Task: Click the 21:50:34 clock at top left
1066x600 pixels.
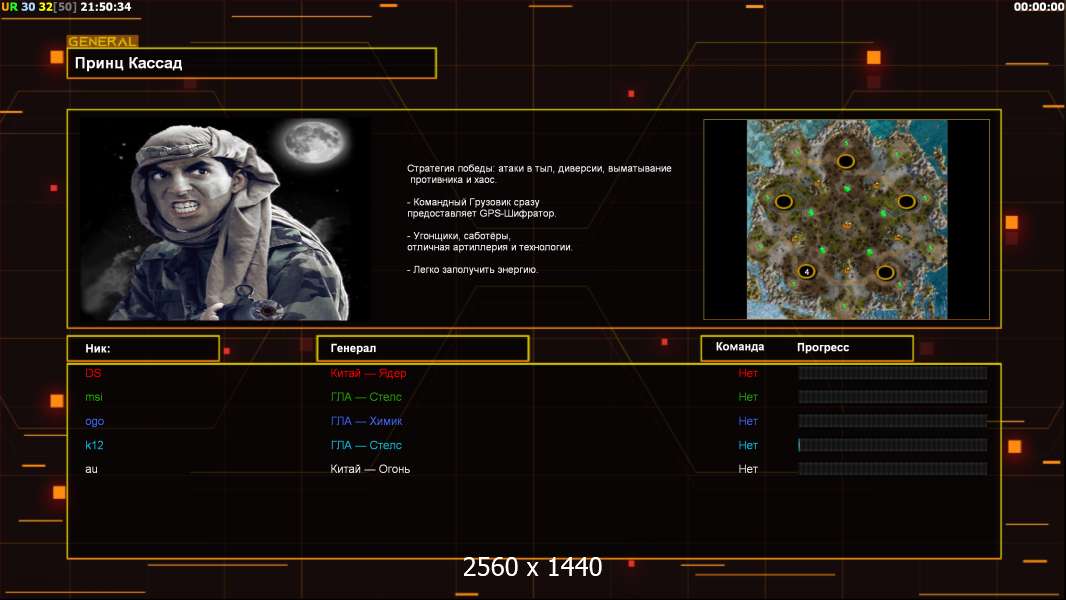Action: 106,7
